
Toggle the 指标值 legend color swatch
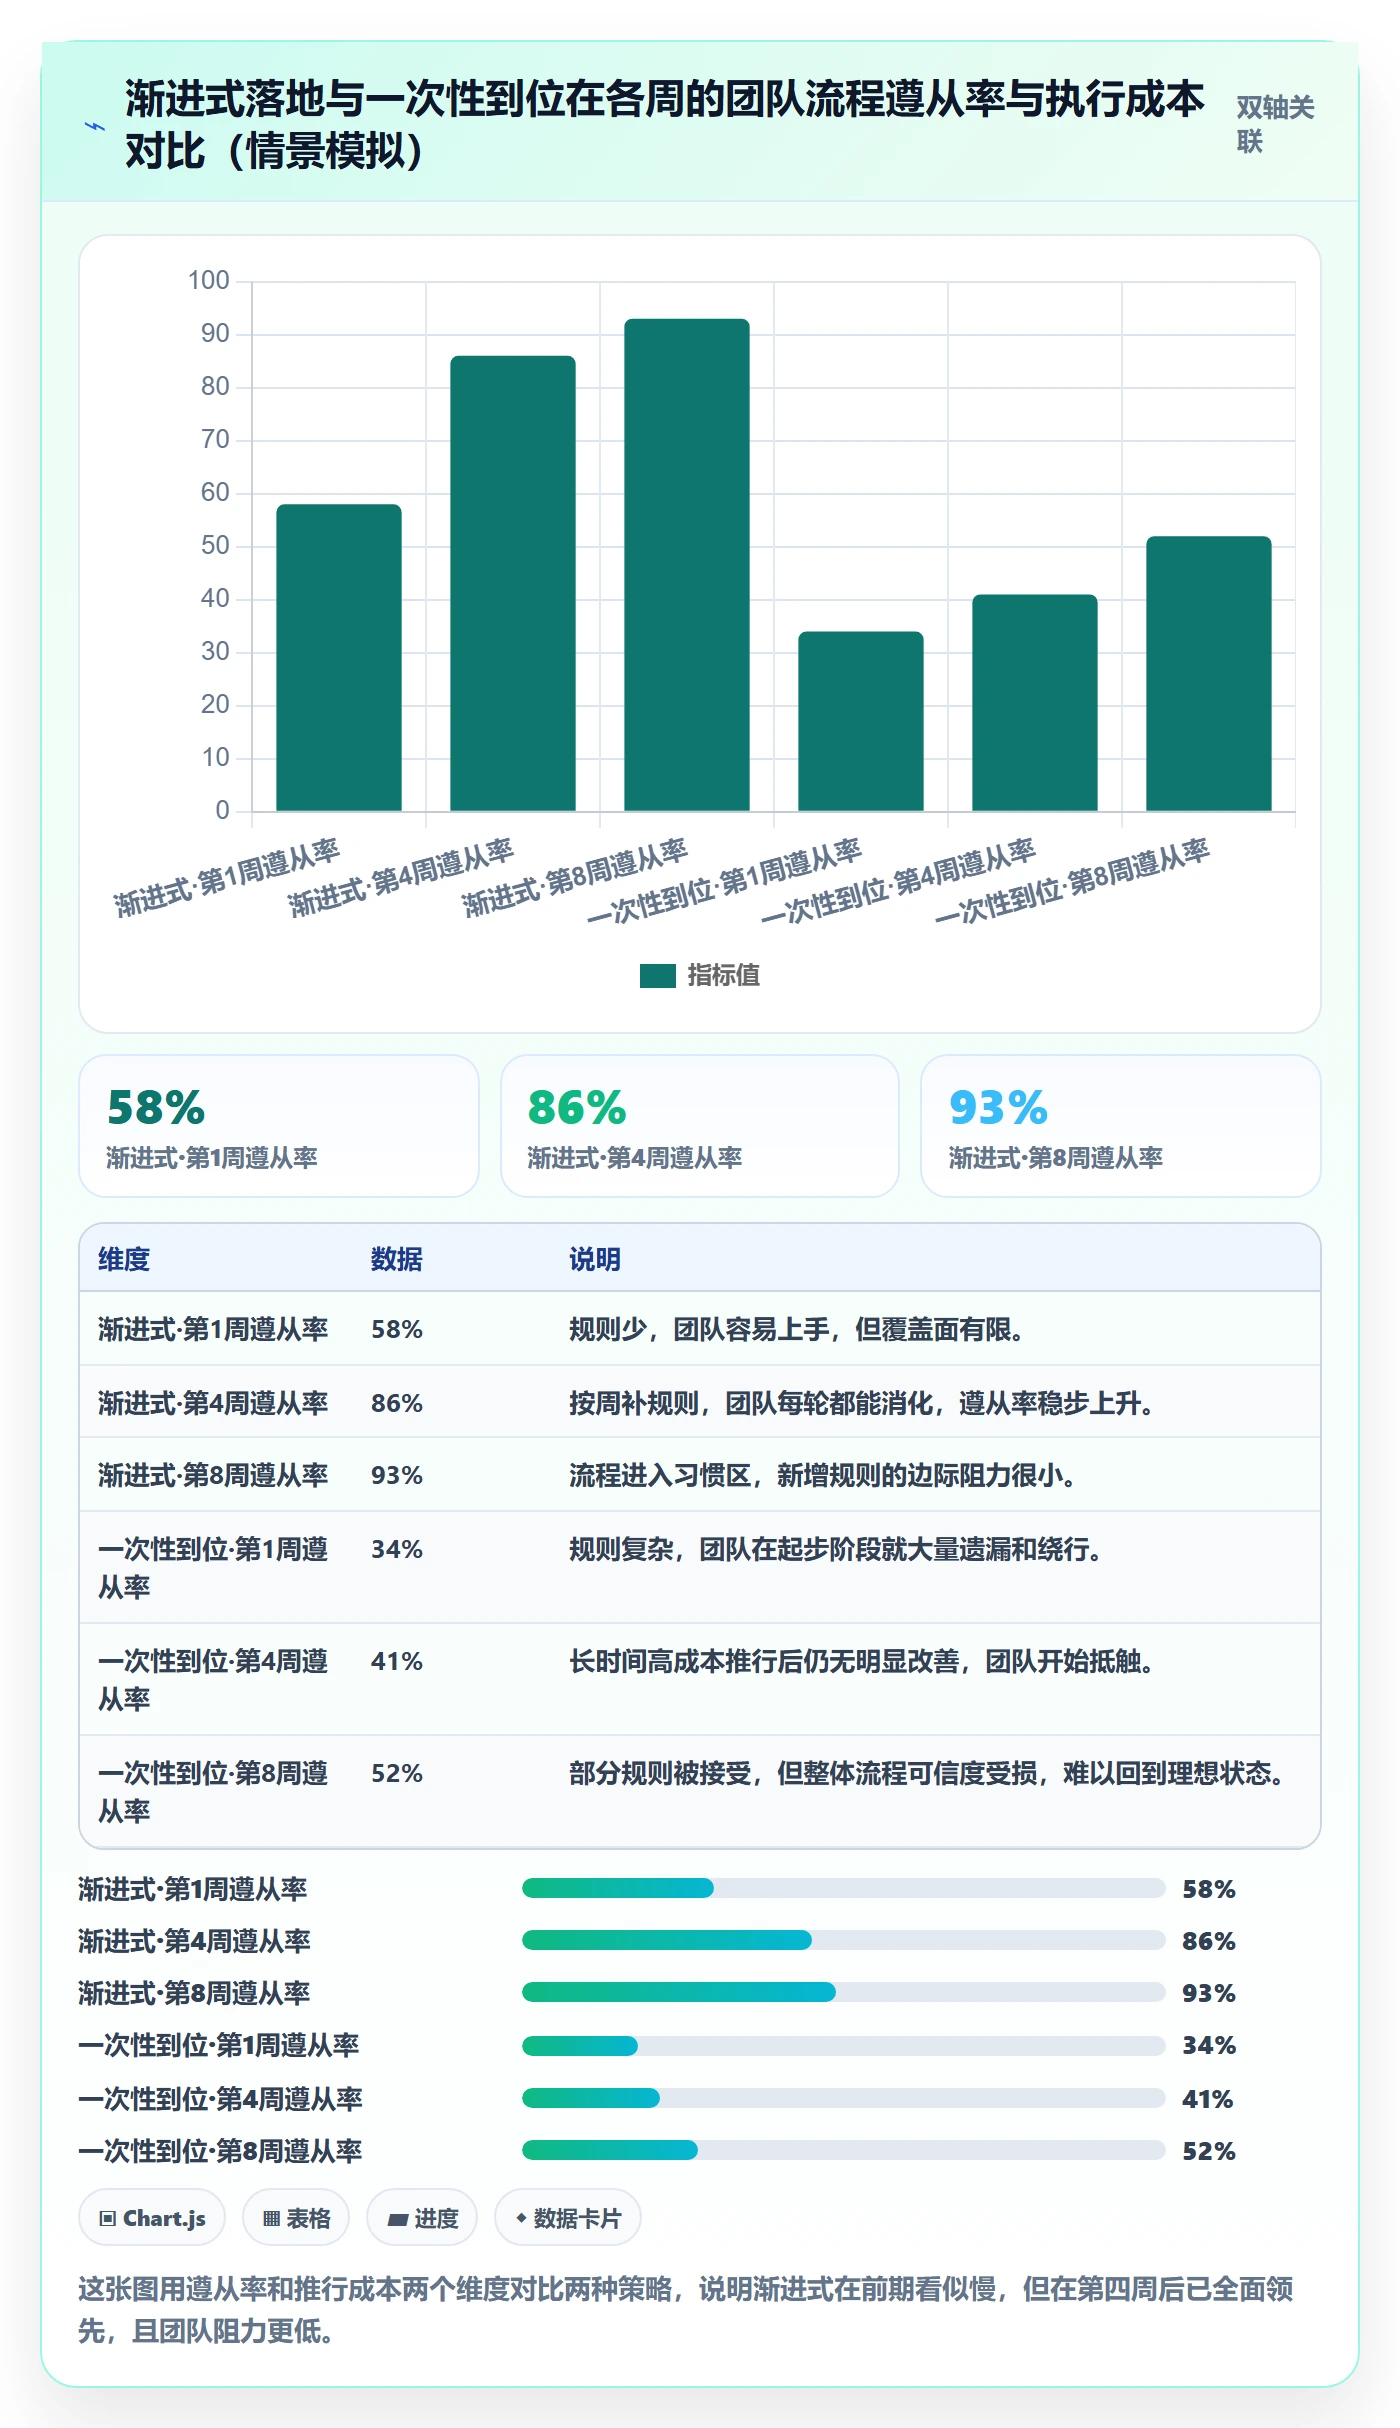click(x=657, y=975)
